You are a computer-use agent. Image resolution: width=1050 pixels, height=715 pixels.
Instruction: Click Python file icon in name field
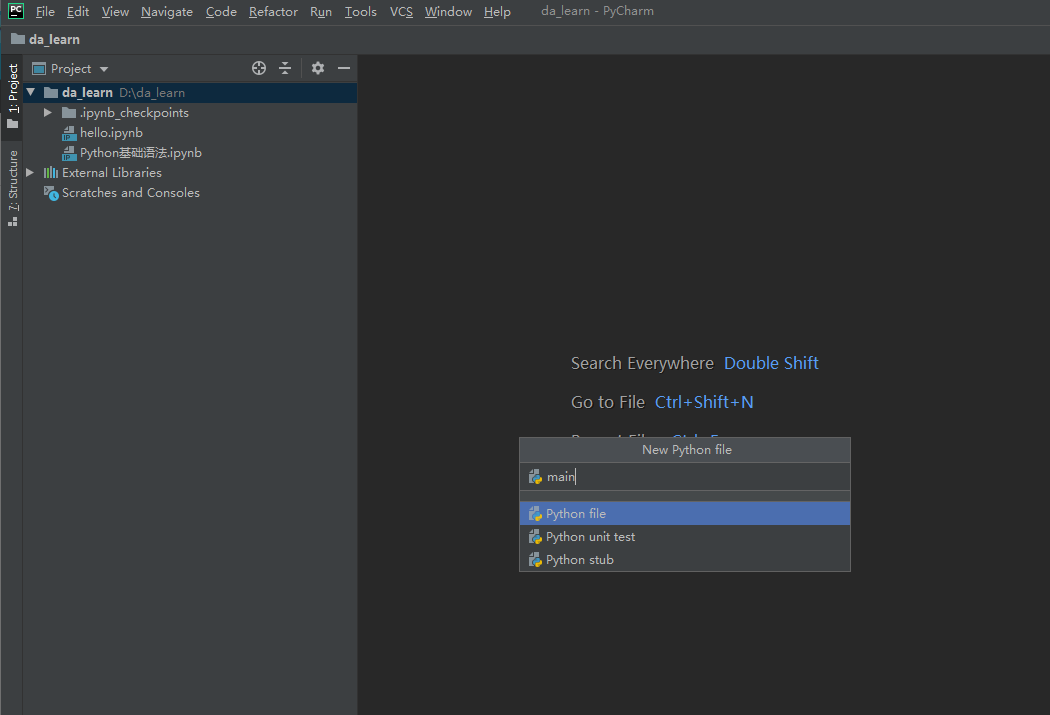[534, 477]
